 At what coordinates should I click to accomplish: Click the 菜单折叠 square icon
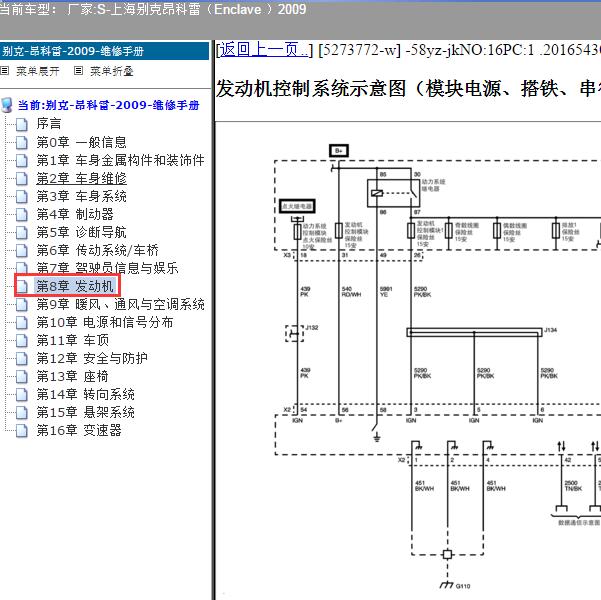(79, 71)
